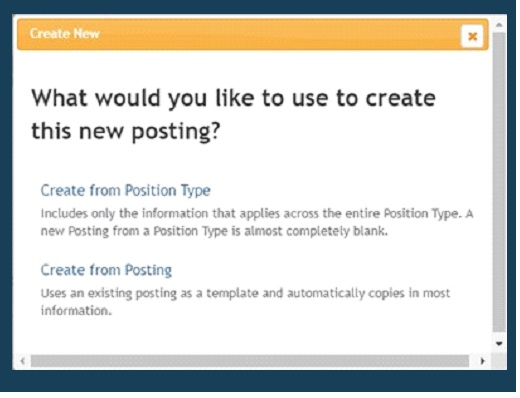Choose the Create from Posting link

(107, 272)
